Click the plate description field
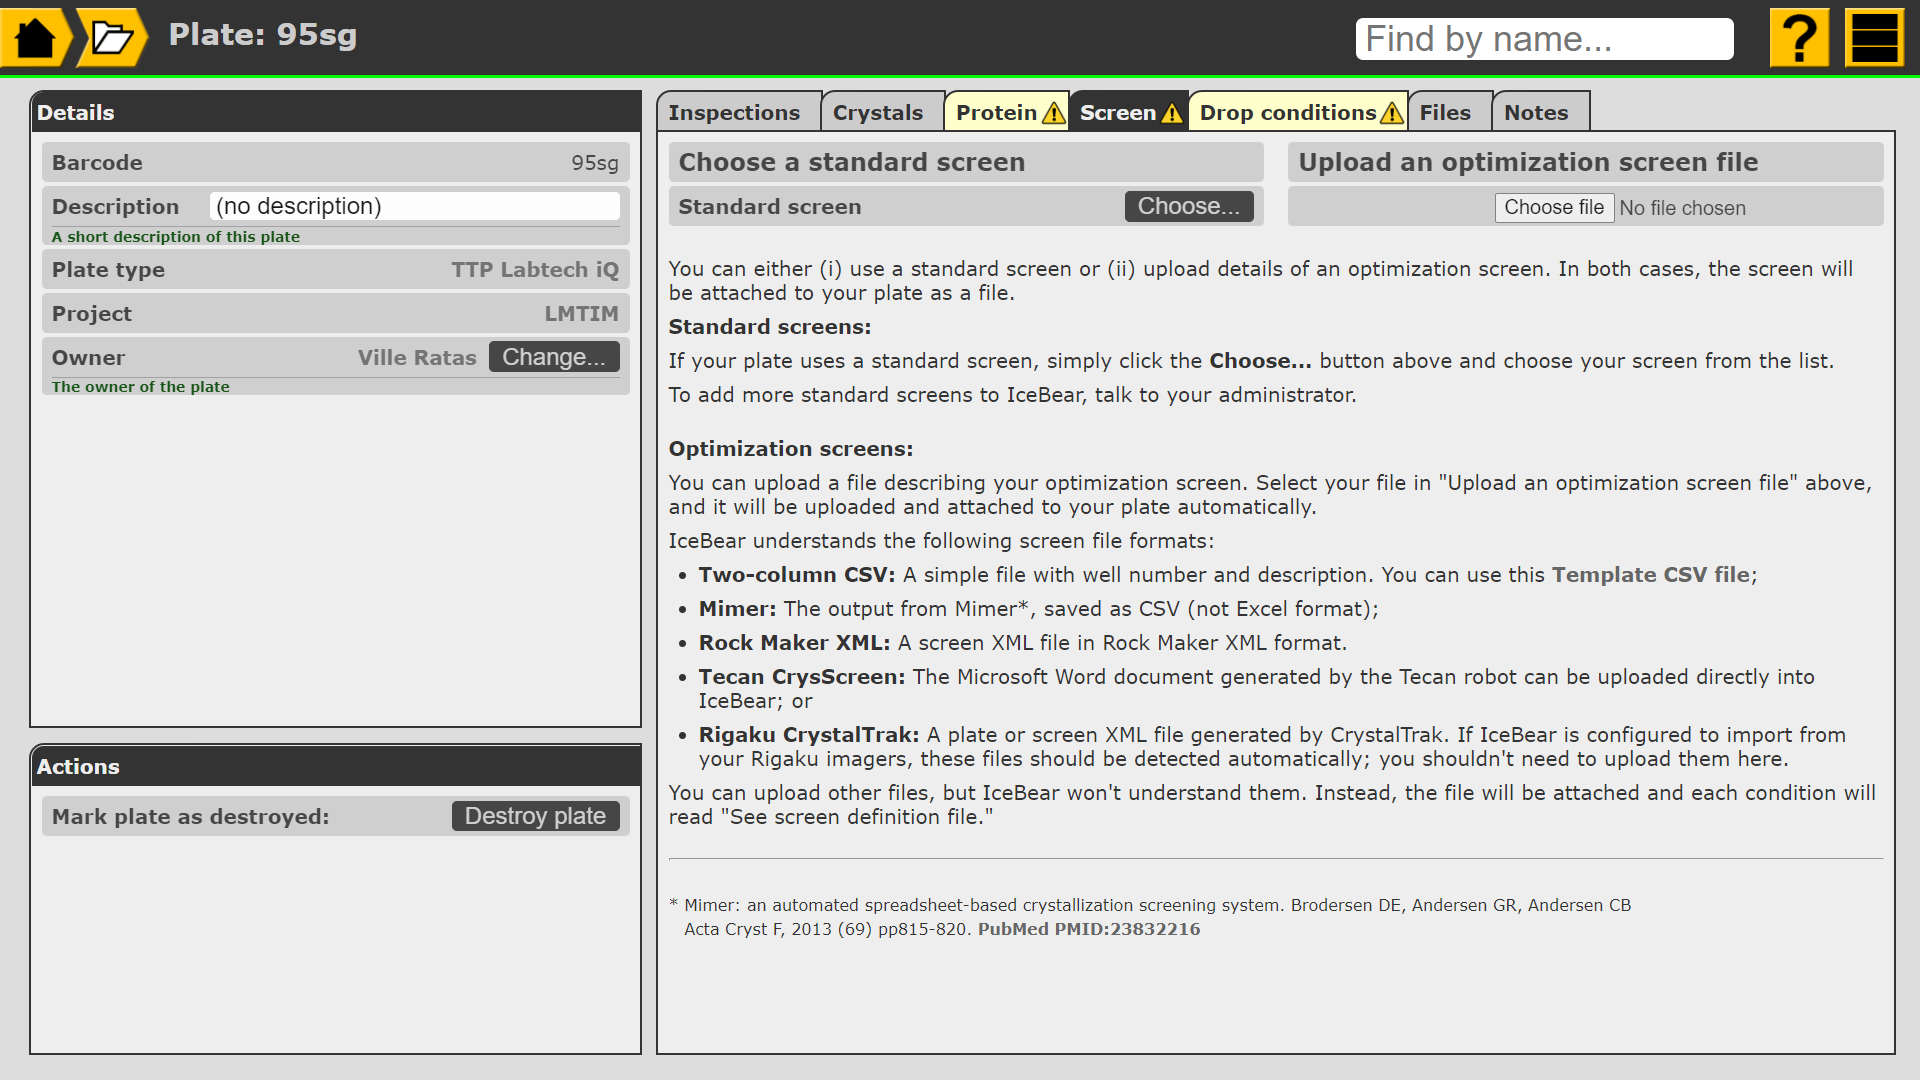1920x1080 pixels. pyautogui.click(x=415, y=206)
